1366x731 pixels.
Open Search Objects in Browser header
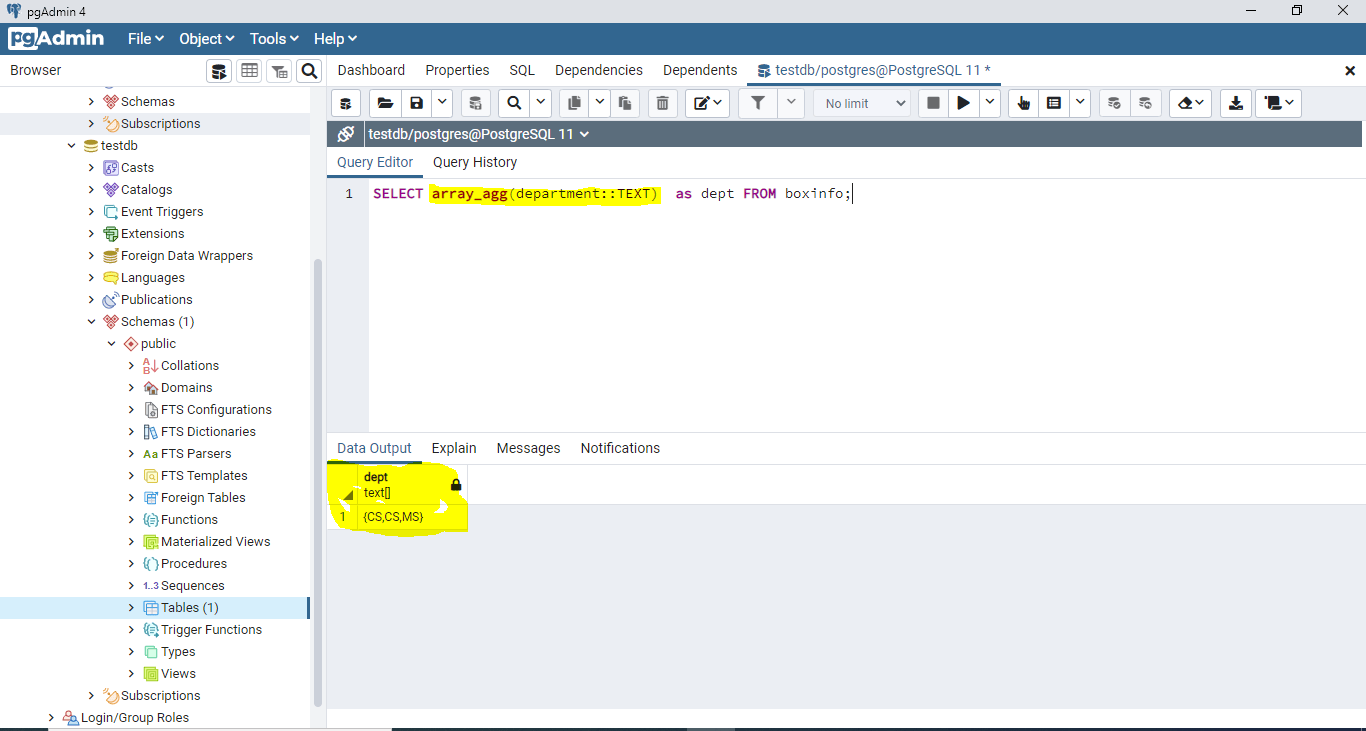(x=309, y=71)
